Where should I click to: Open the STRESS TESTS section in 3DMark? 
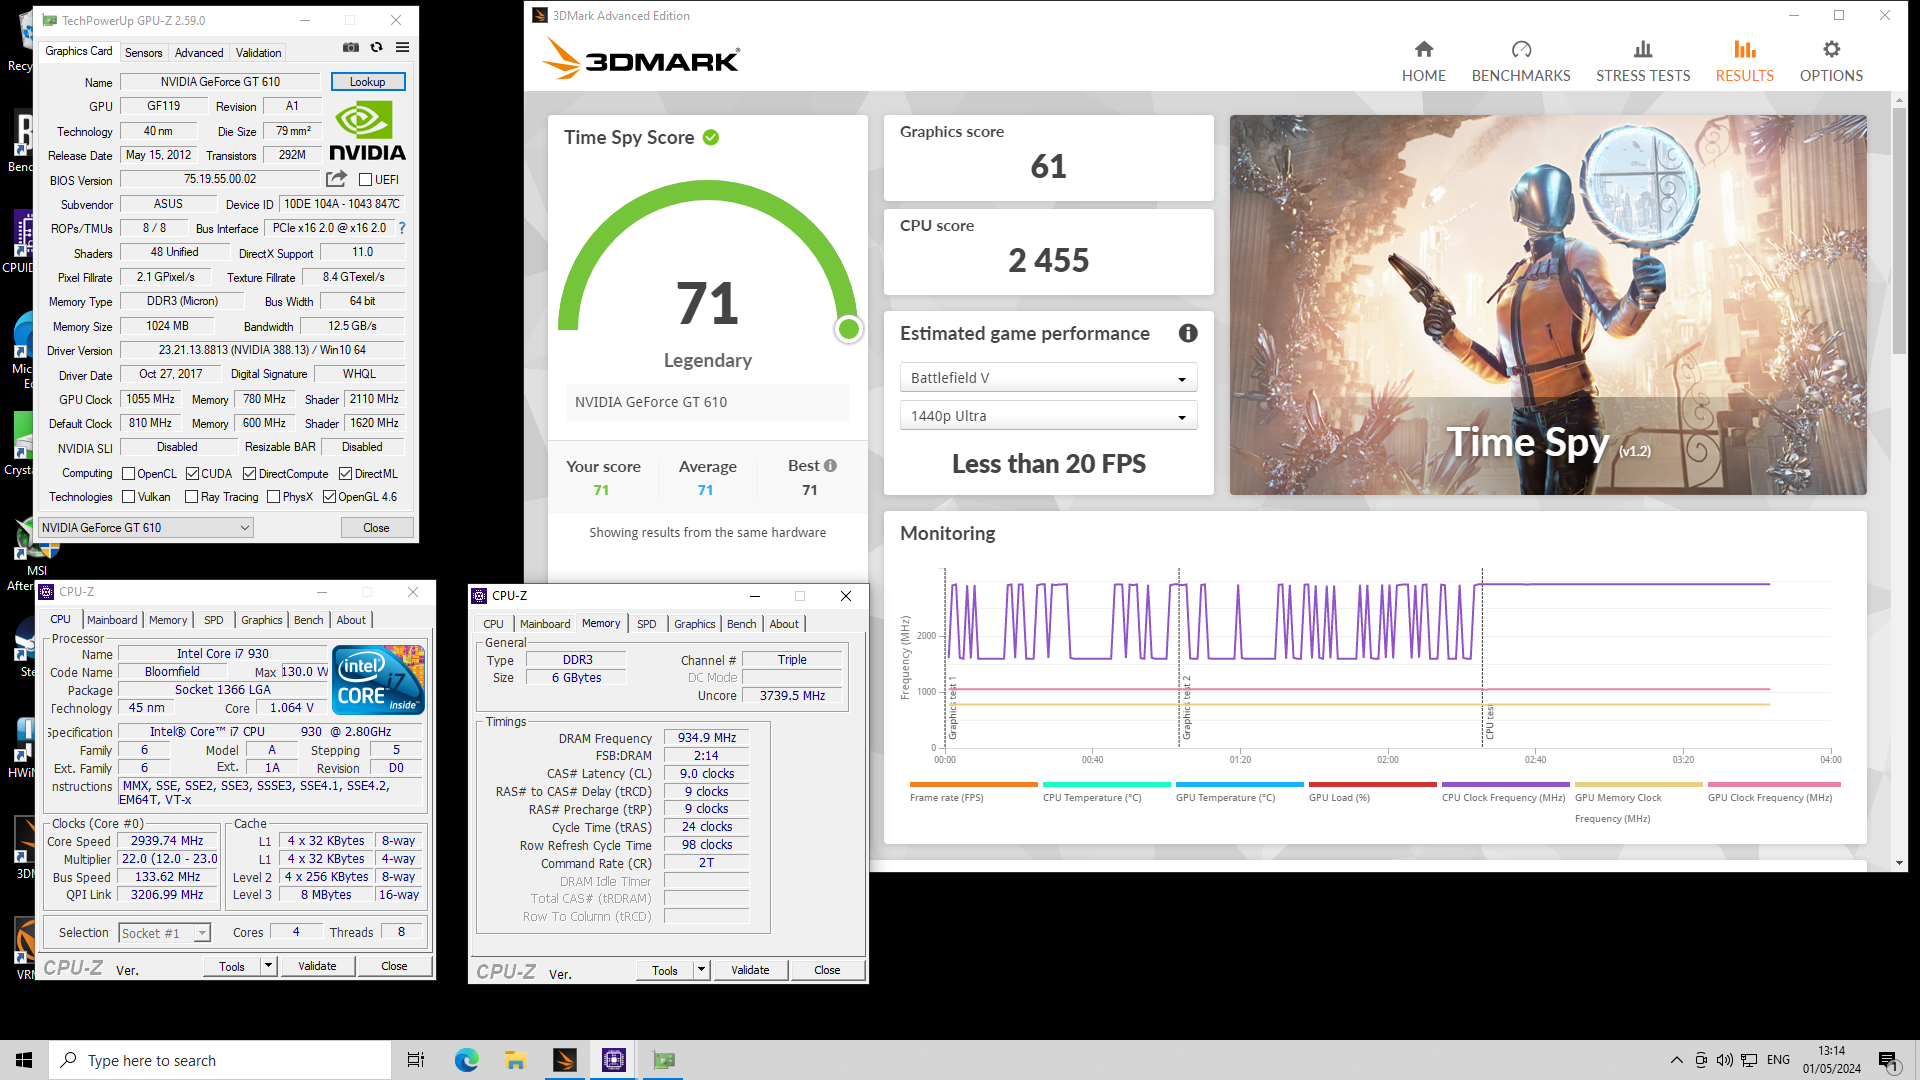[x=1642, y=61]
